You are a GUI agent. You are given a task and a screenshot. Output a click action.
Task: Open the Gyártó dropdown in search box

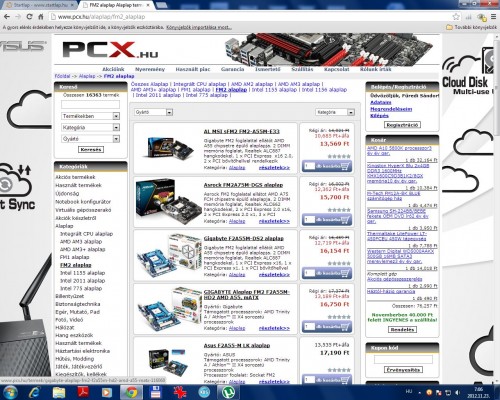tap(90, 139)
